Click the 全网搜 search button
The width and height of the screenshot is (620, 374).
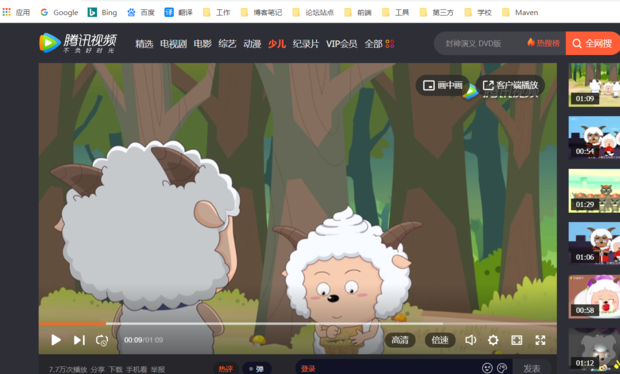[x=592, y=43]
